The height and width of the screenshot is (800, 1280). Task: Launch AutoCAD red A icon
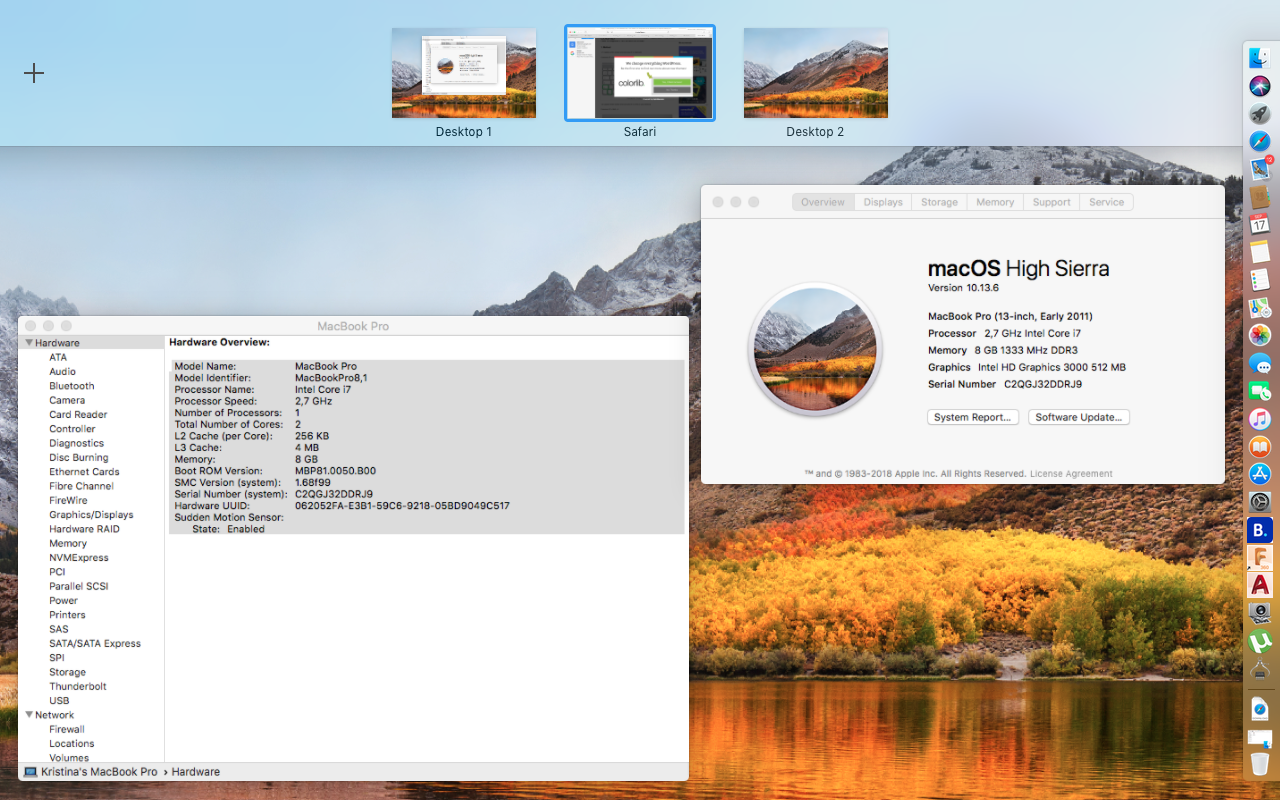1260,585
